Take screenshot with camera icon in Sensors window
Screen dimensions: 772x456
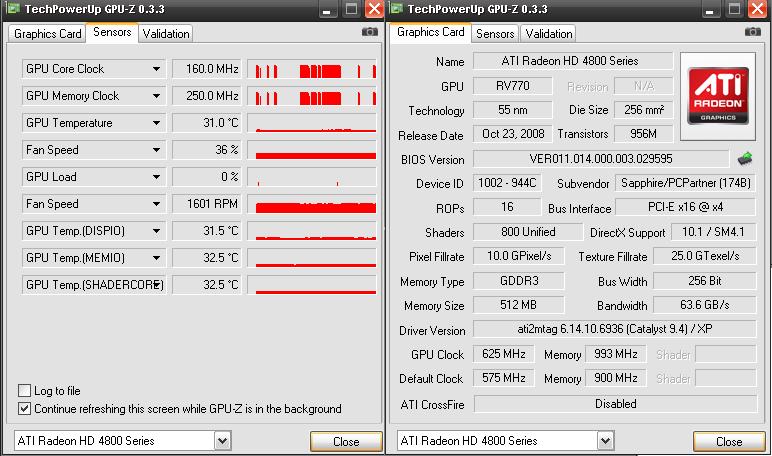click(370, 32)
